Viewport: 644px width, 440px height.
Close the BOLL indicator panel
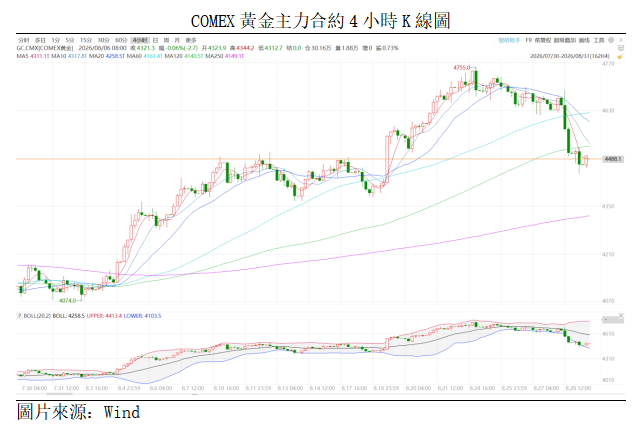(621, 316)
